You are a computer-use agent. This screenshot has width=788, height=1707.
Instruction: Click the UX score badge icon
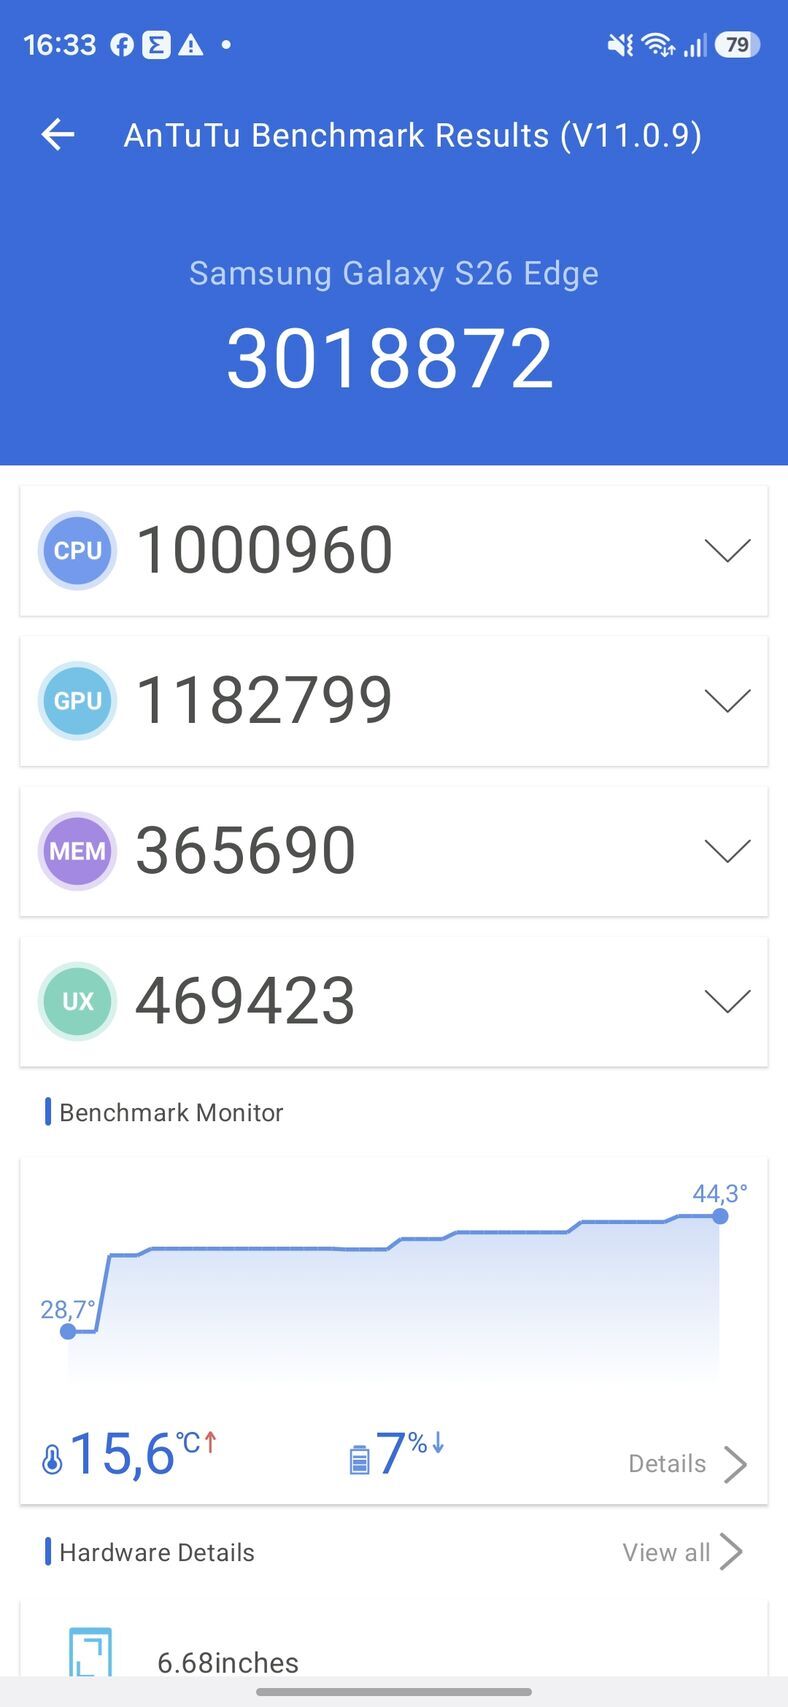tap(77, 1001)
